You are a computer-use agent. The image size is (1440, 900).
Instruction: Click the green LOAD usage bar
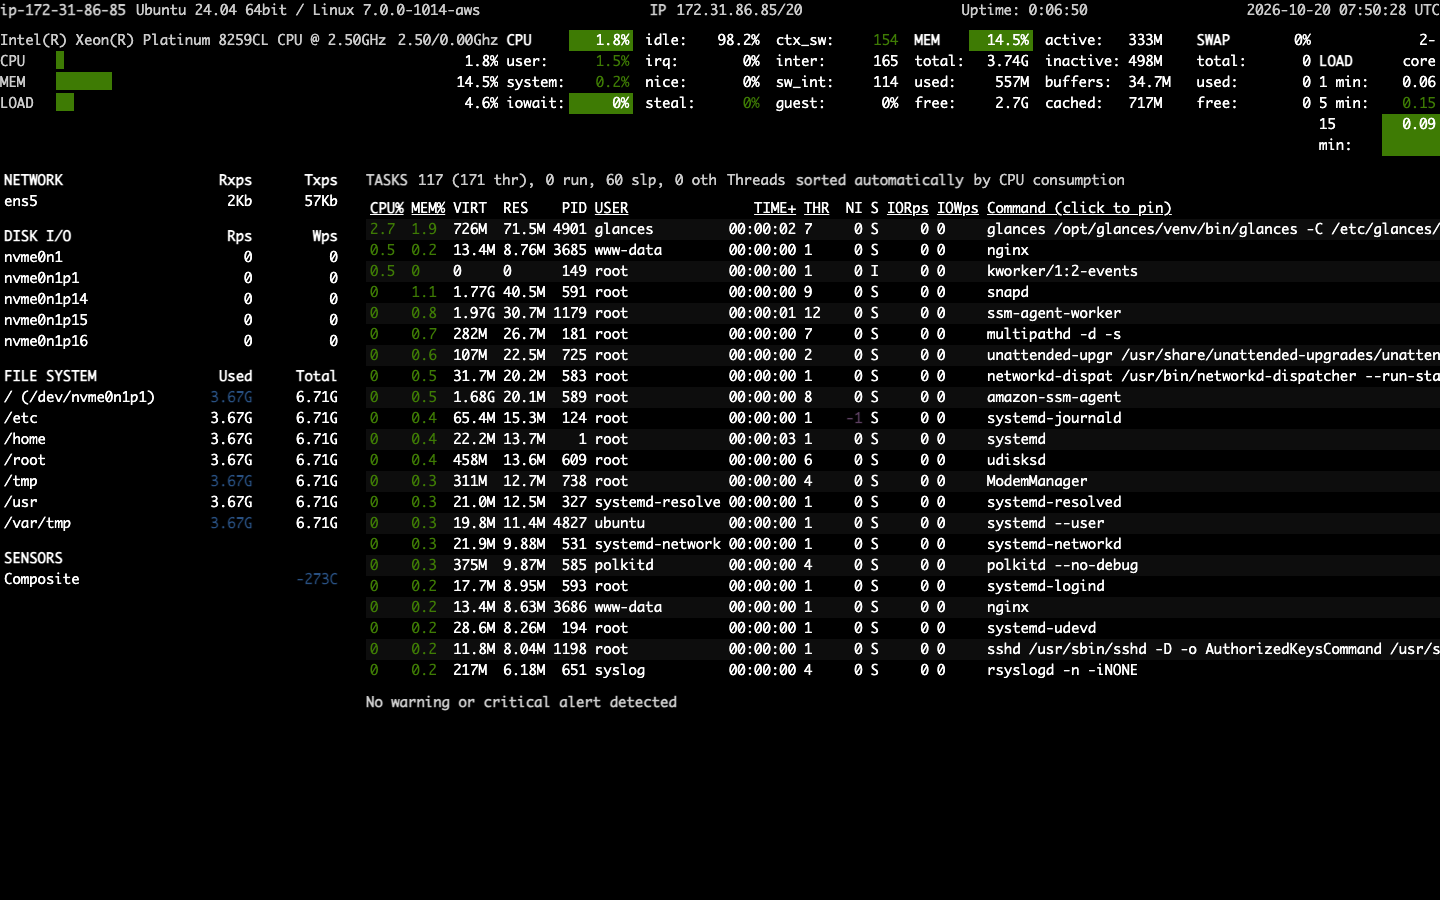click(65, 103)
